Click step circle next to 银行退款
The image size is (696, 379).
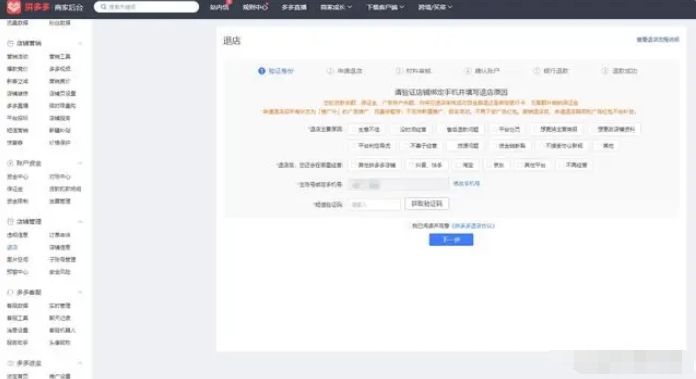(536, 71)
